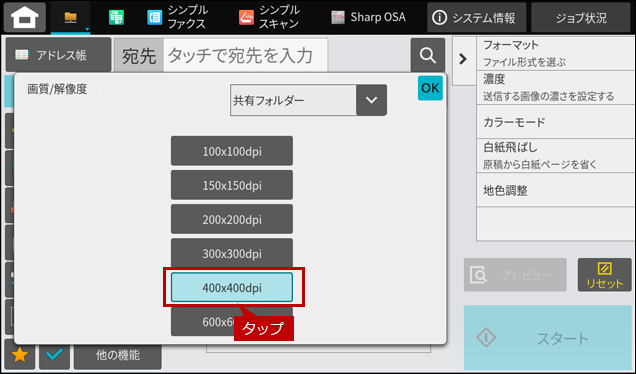Screen dimensions: 636x374
Task: Open 白紙飛ばし blank page skip
Action: [556, 156]
